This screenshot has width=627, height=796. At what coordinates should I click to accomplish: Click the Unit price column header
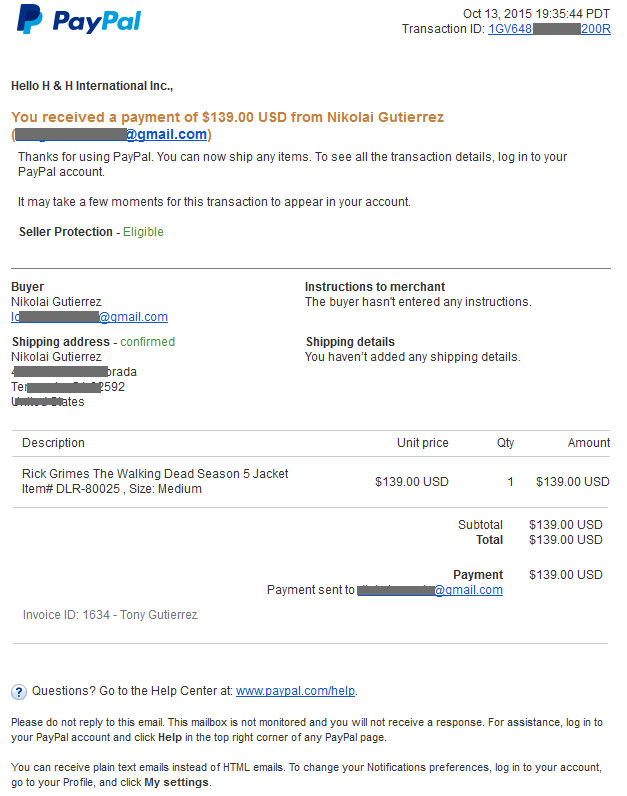pyautogui.click(x=422, y=443)
